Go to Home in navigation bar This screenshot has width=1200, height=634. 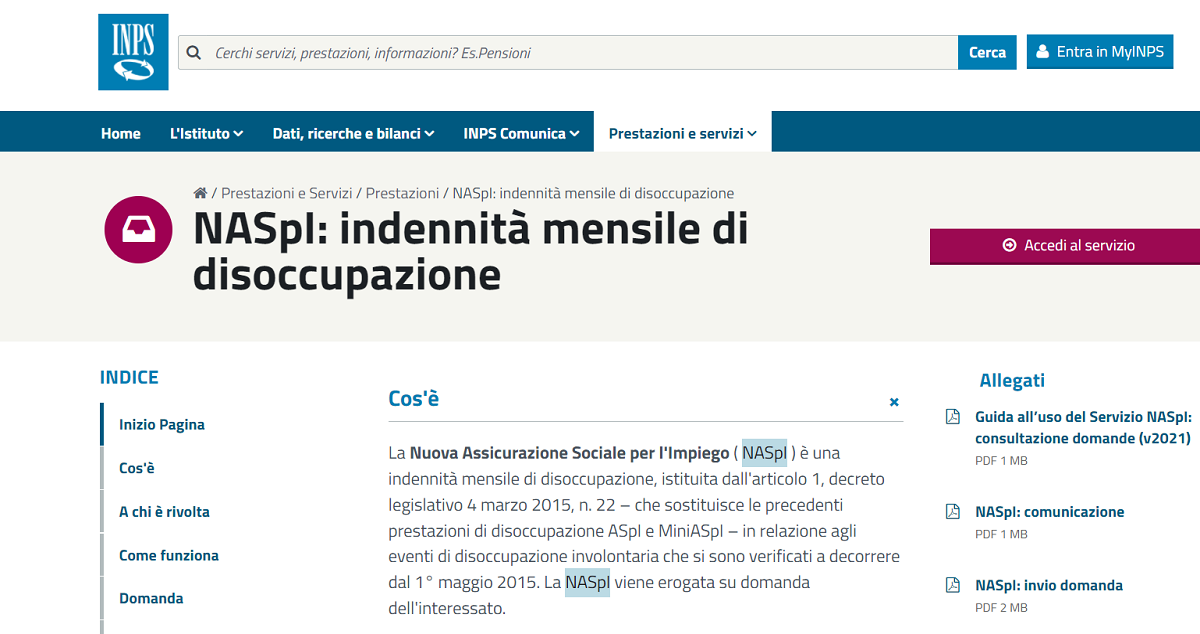tap(121, 133)
